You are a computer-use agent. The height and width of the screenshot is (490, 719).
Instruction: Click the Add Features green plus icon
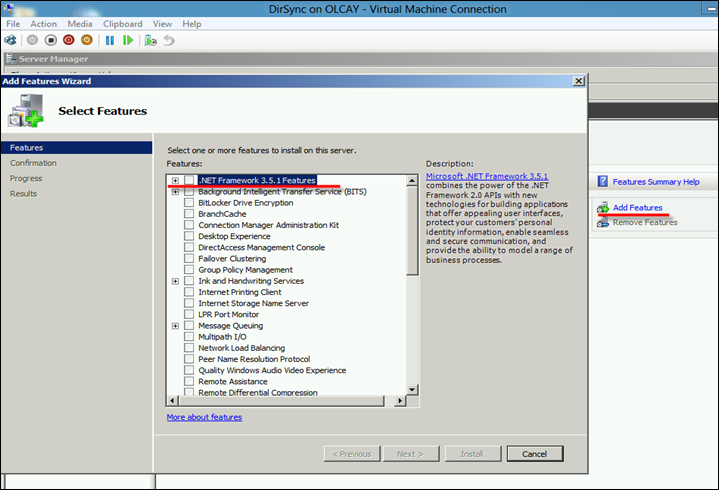click(603, 208)
